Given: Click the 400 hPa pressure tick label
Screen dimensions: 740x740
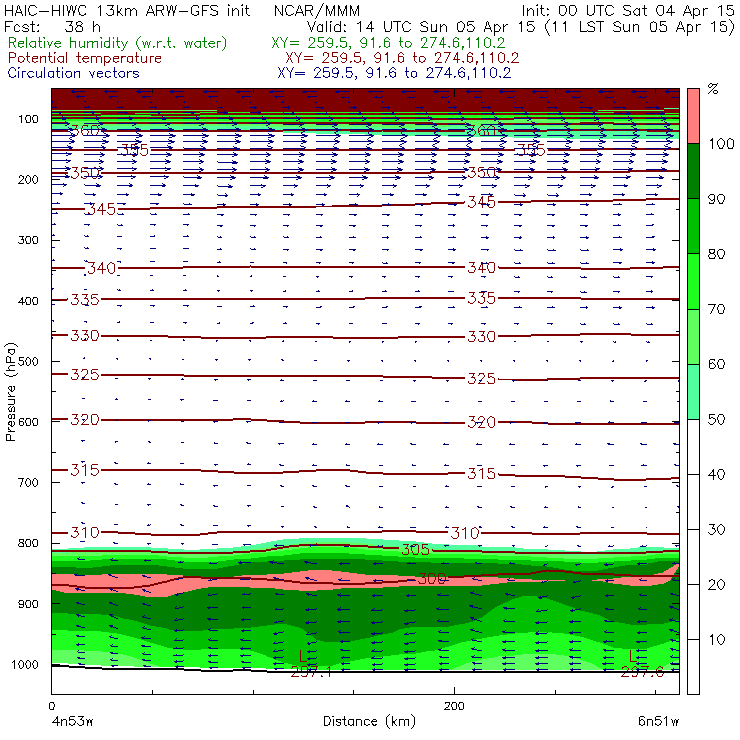Looking at the screenshot, I should coord(28,301).
